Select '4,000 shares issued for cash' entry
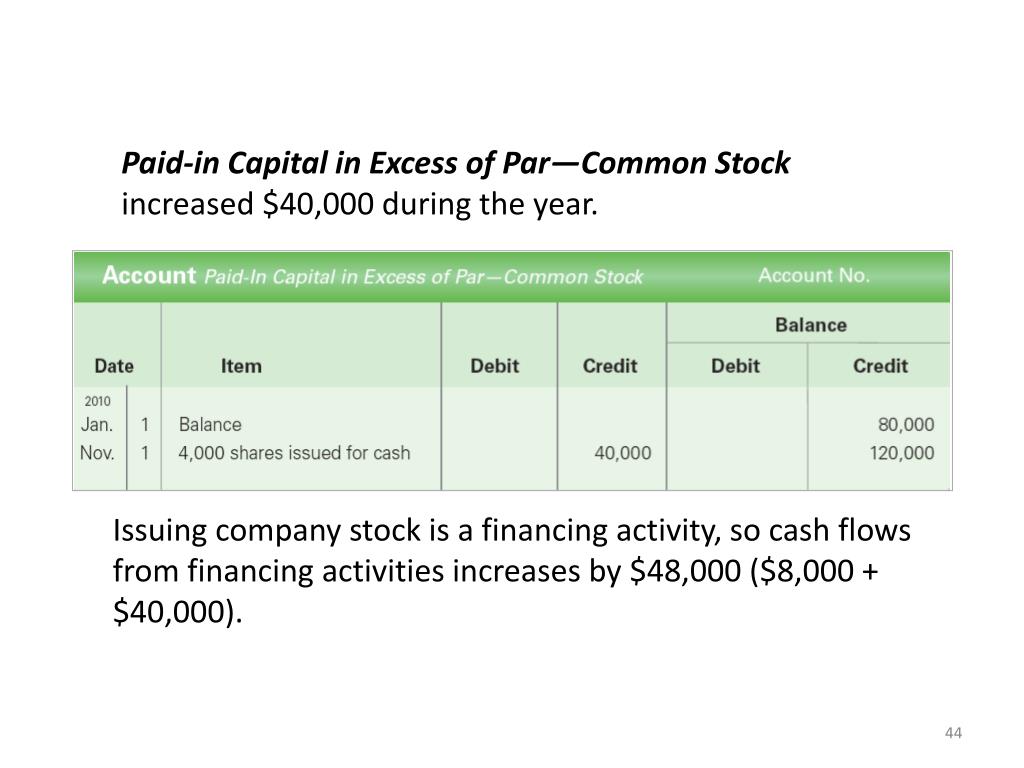 [x=295, y=453]
